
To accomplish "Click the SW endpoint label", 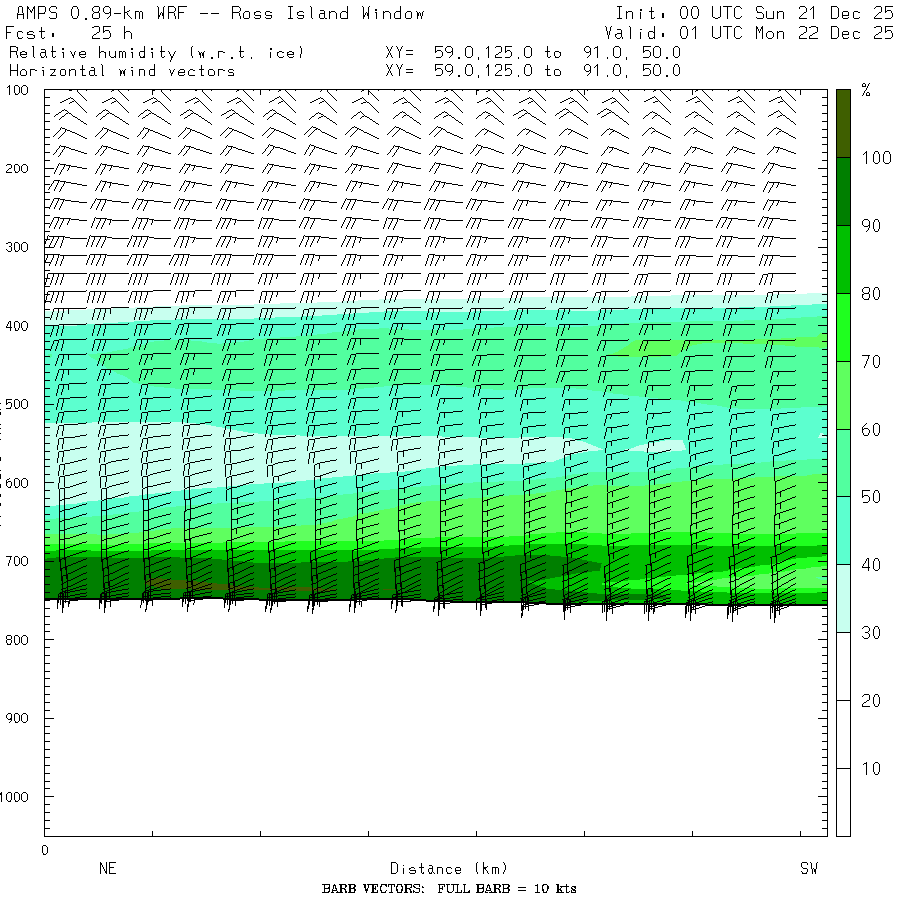I will (809, 868).
